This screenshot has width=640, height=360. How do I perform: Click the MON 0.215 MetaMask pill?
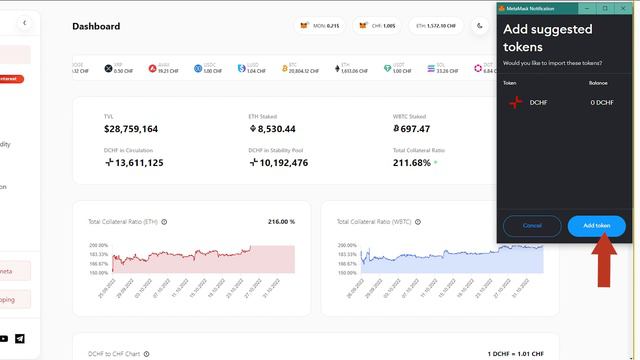point(320,26)
